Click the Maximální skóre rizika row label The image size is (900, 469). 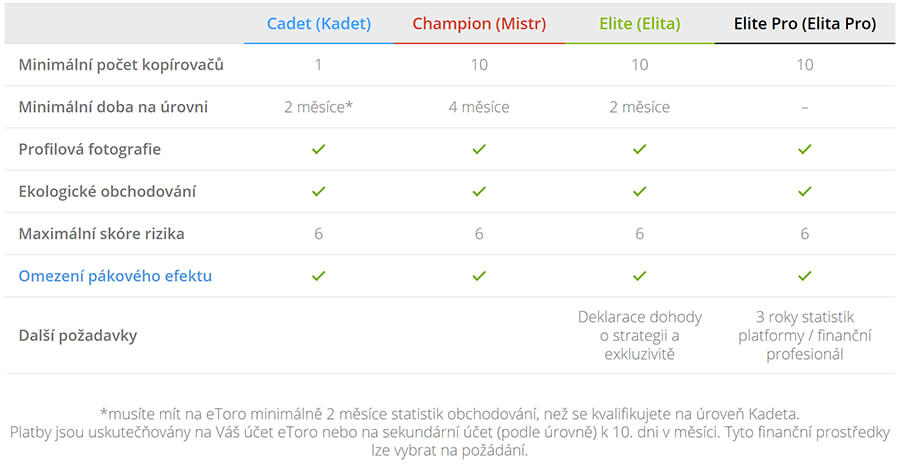[x=102, y=234]
